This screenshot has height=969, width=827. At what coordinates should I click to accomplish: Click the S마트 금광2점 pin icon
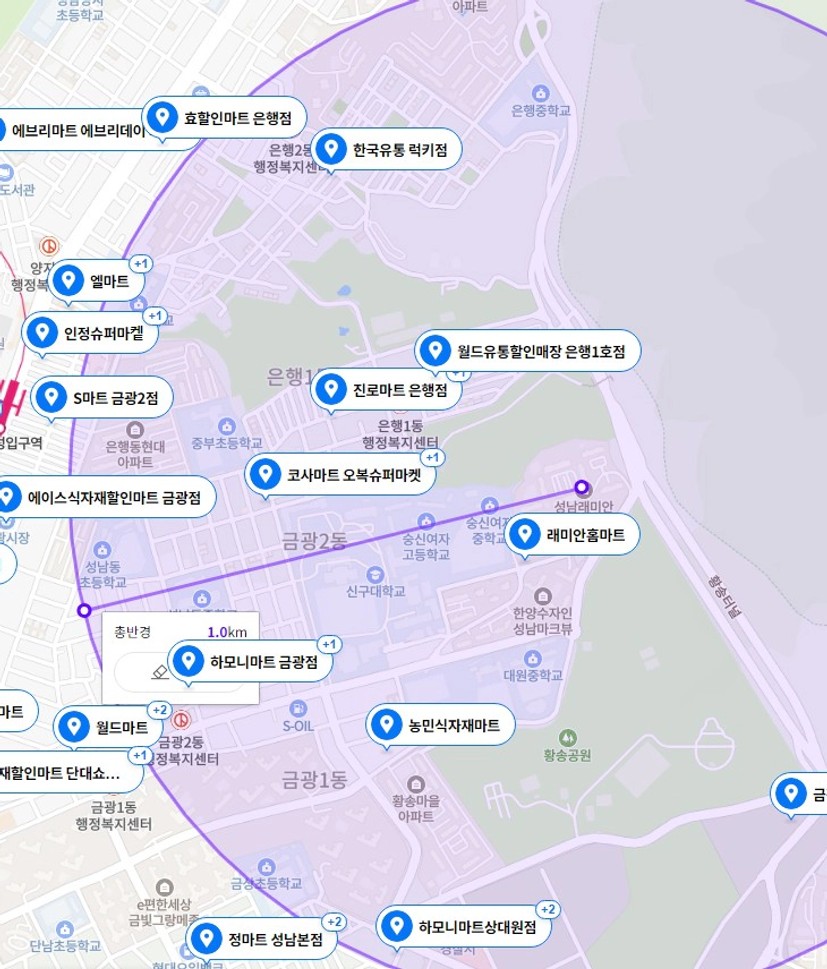51,397
